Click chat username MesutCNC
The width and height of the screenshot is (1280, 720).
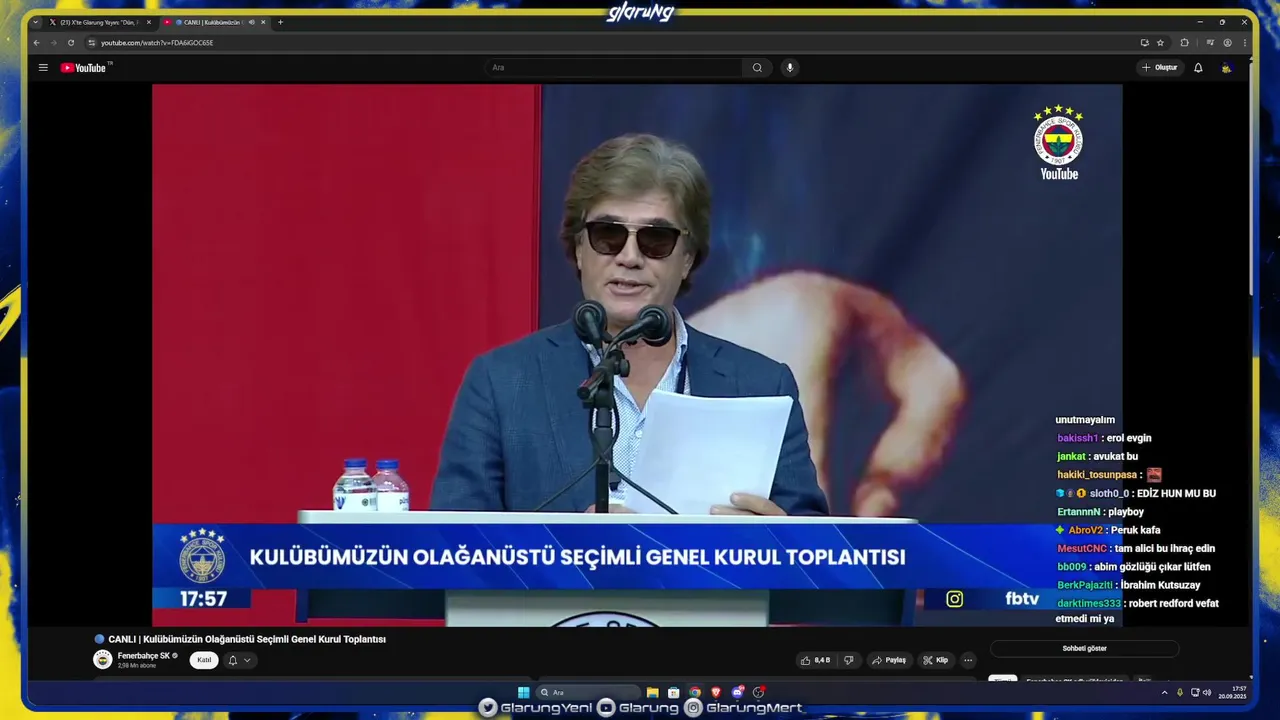coord(1082,549)
